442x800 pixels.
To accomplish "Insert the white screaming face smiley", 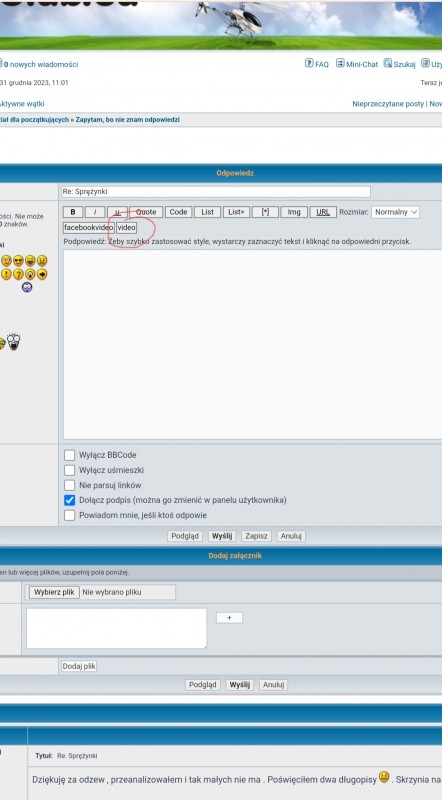I will point(13,341).
